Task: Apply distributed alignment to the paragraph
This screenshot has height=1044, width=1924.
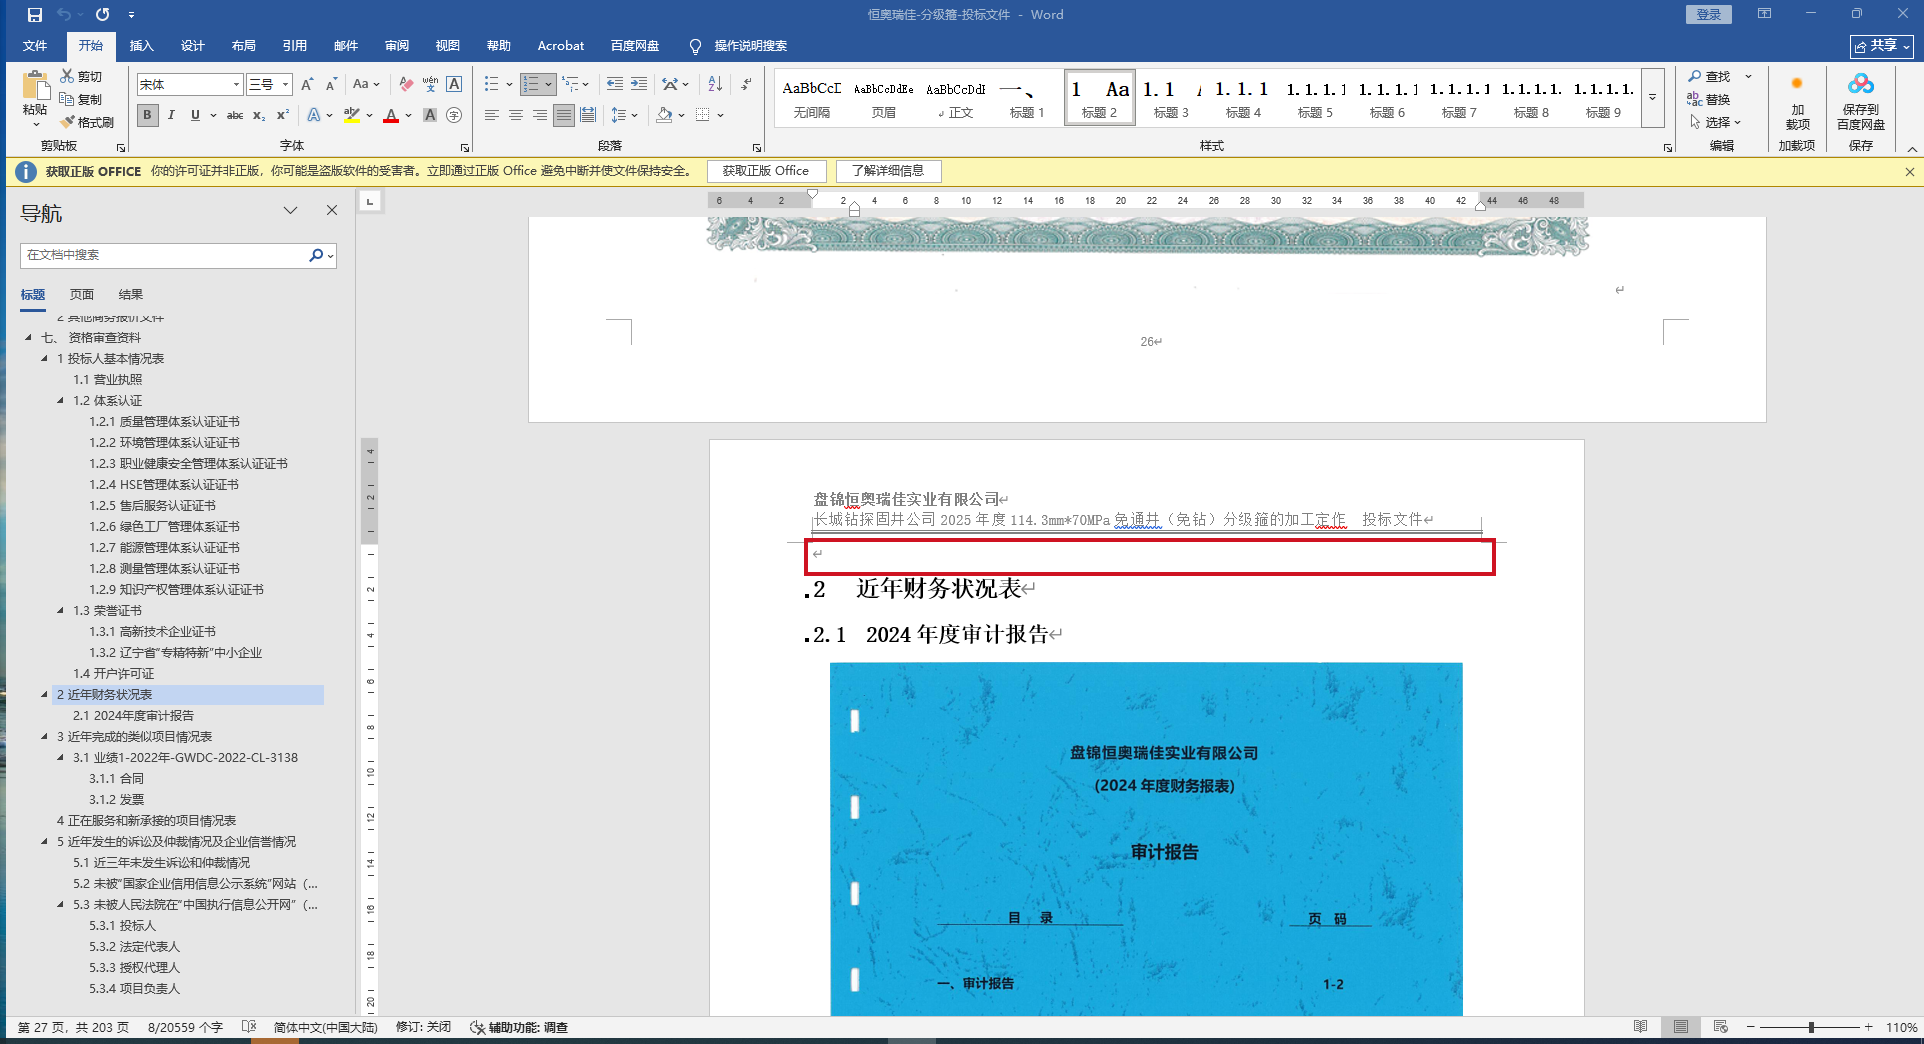Action: 588,115
